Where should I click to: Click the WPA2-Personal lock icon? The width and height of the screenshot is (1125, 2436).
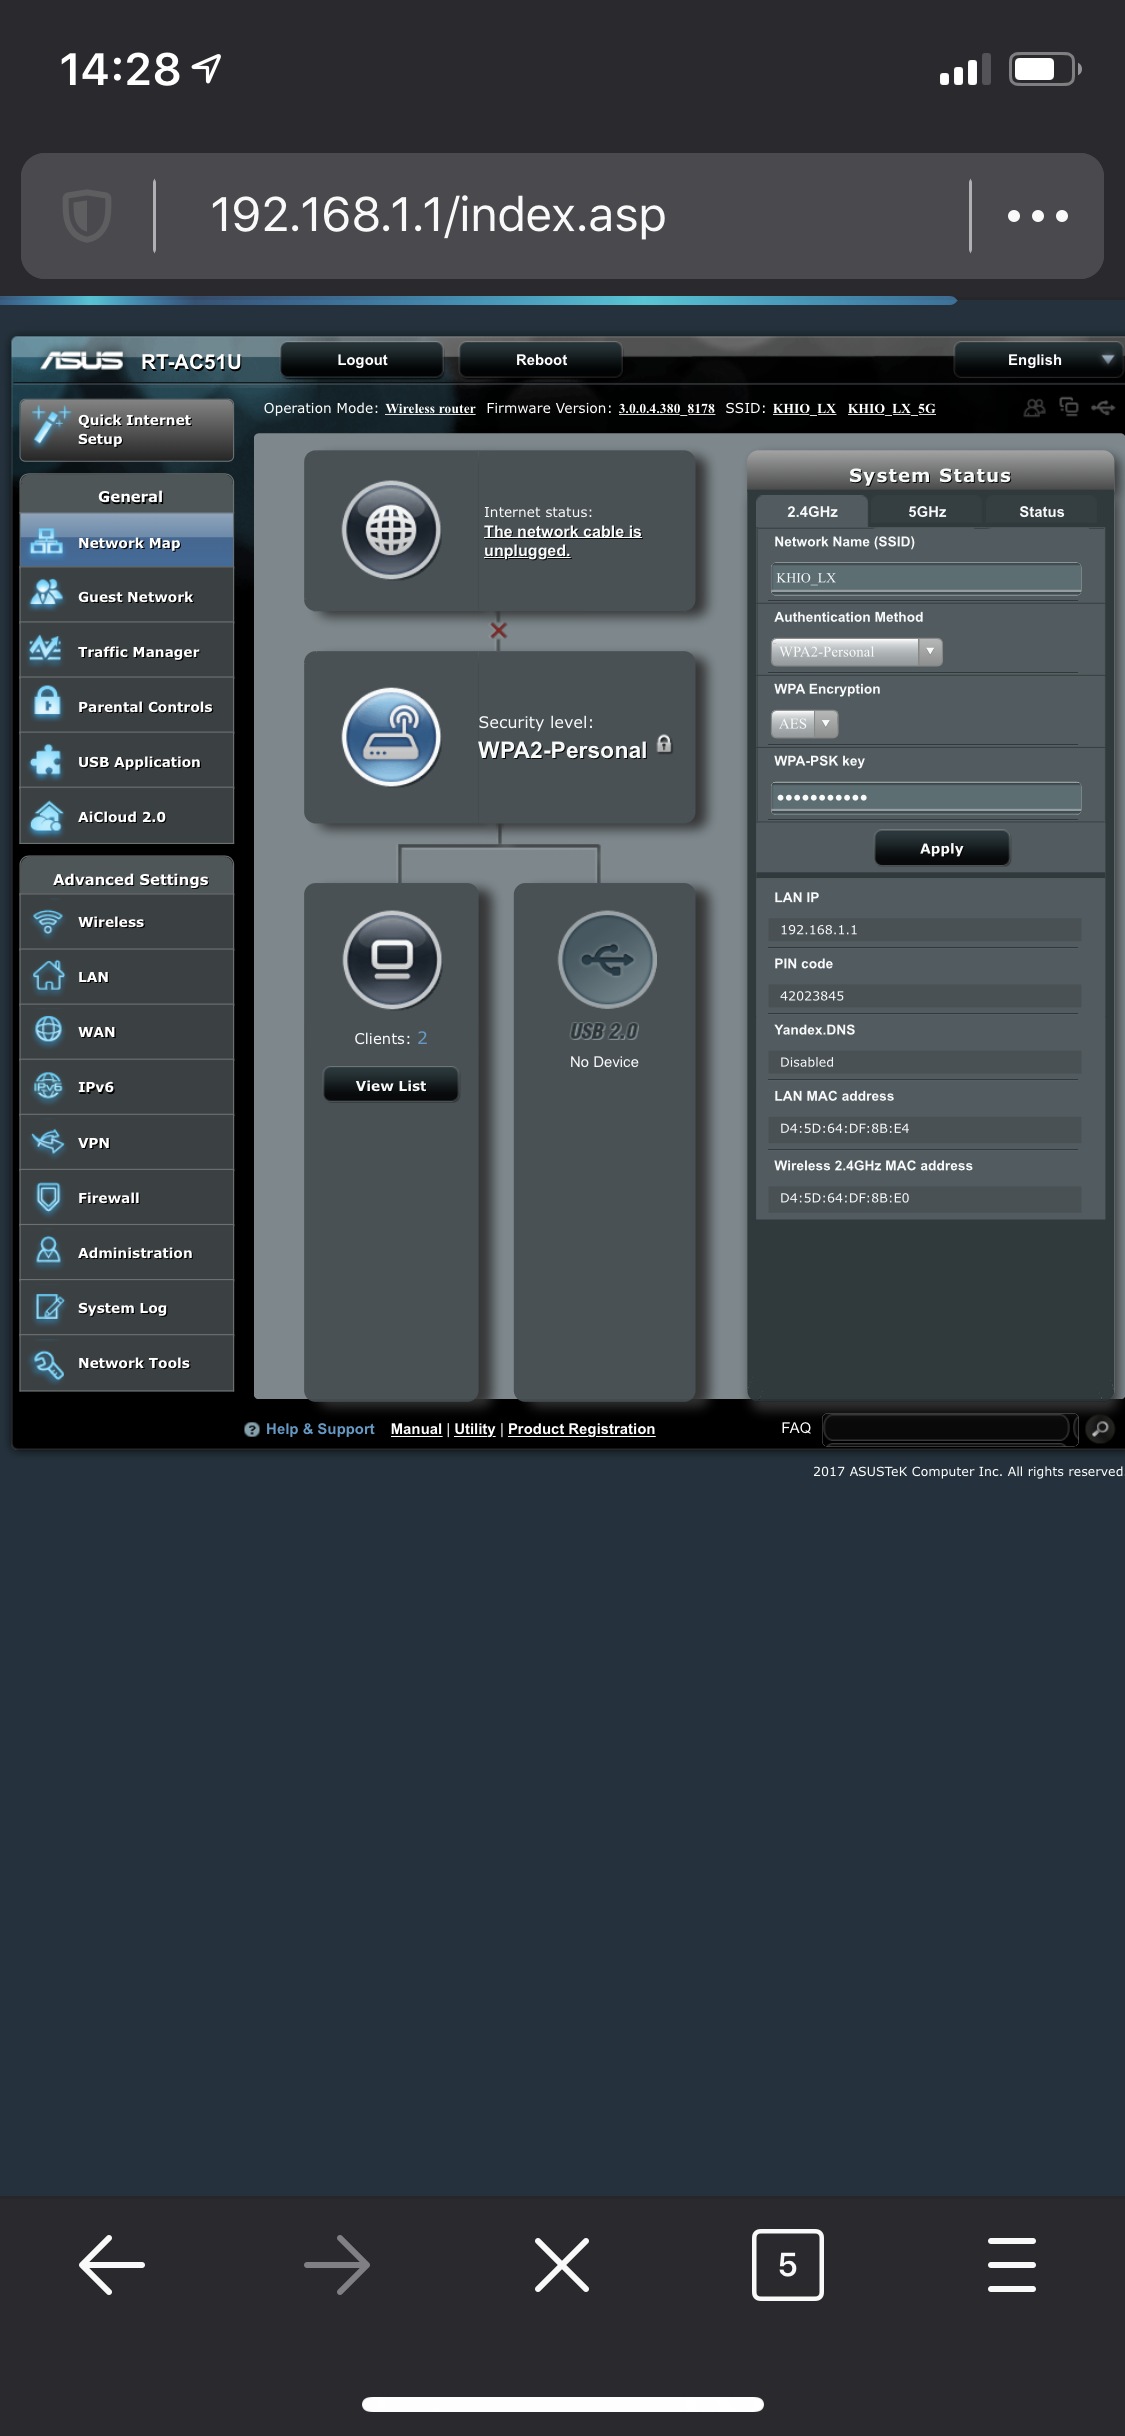(664, 744)
